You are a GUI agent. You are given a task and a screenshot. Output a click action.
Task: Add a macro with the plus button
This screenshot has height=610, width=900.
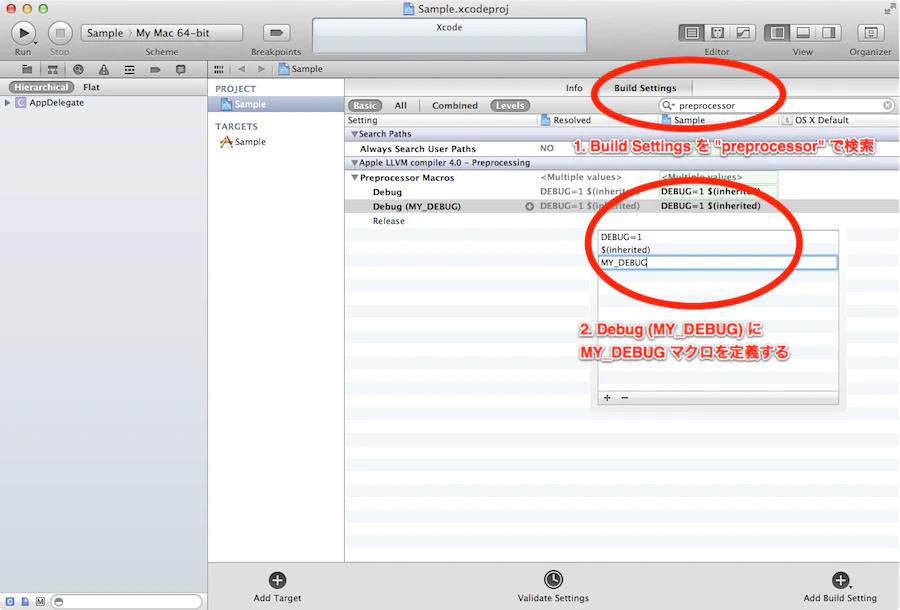(607, 398)
